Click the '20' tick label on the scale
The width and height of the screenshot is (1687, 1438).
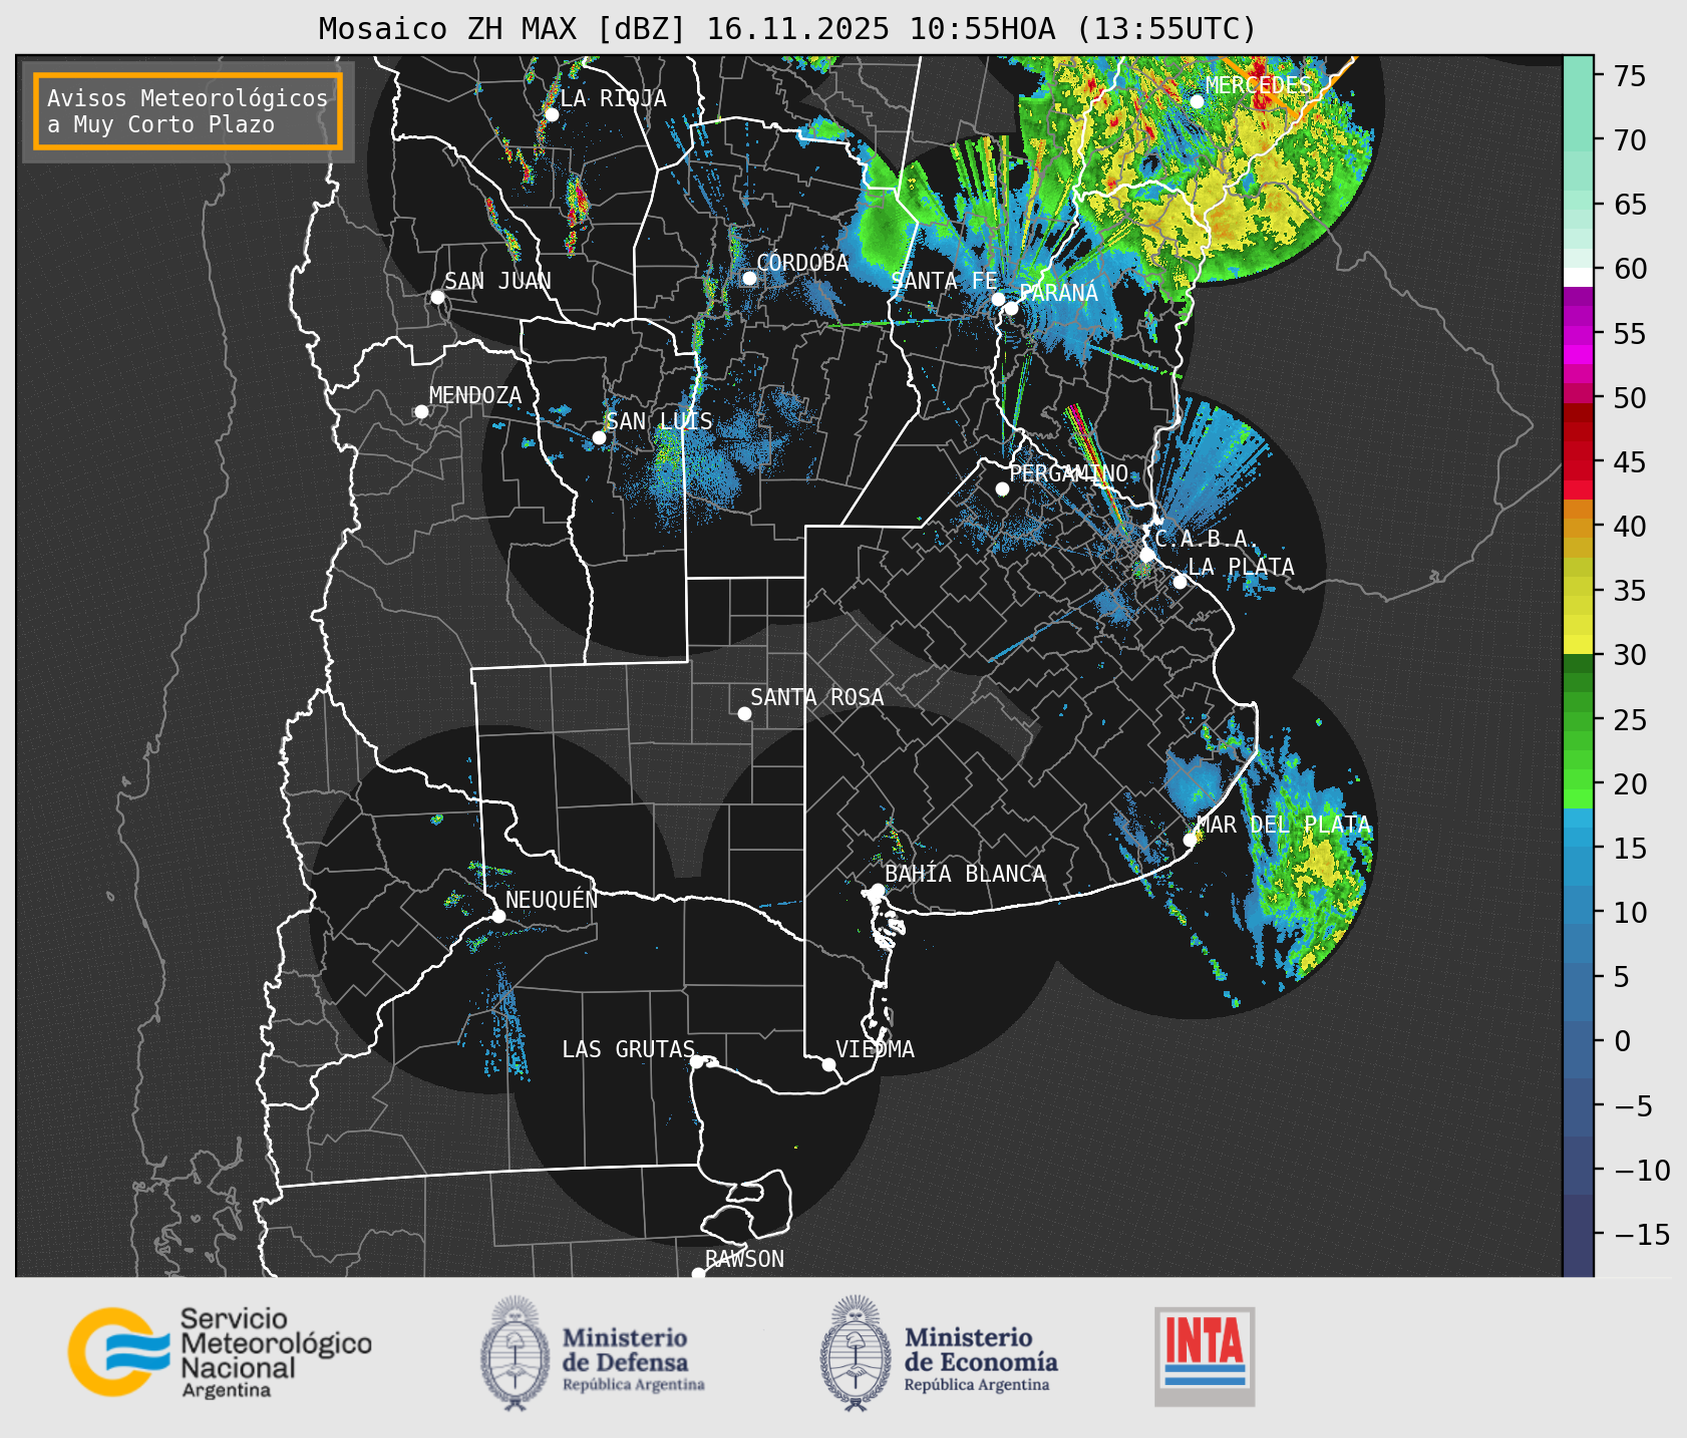tap(1629, 784)
